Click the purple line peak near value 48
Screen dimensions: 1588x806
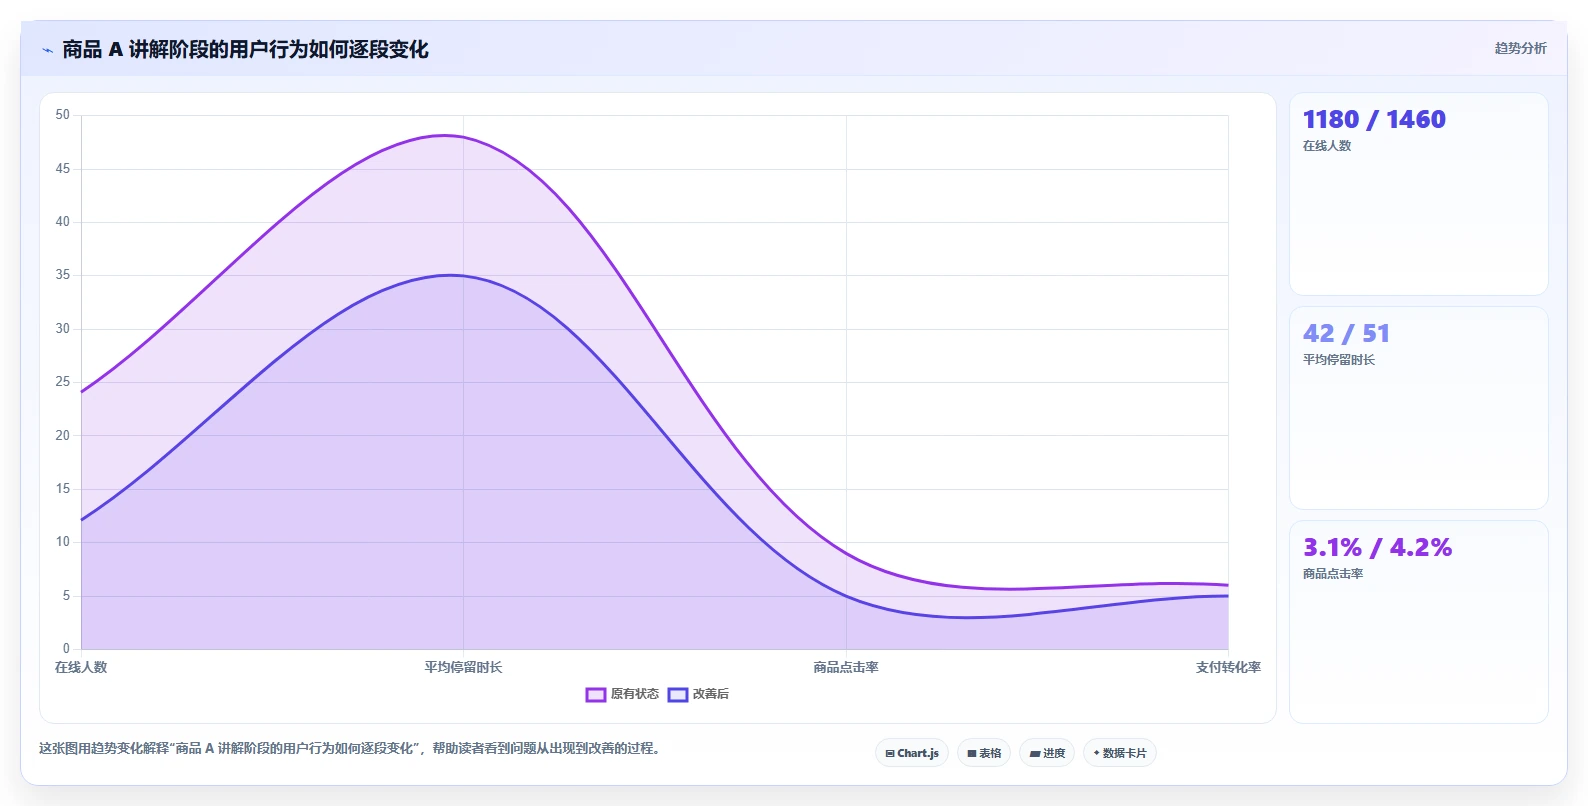(x=446, y=136)
